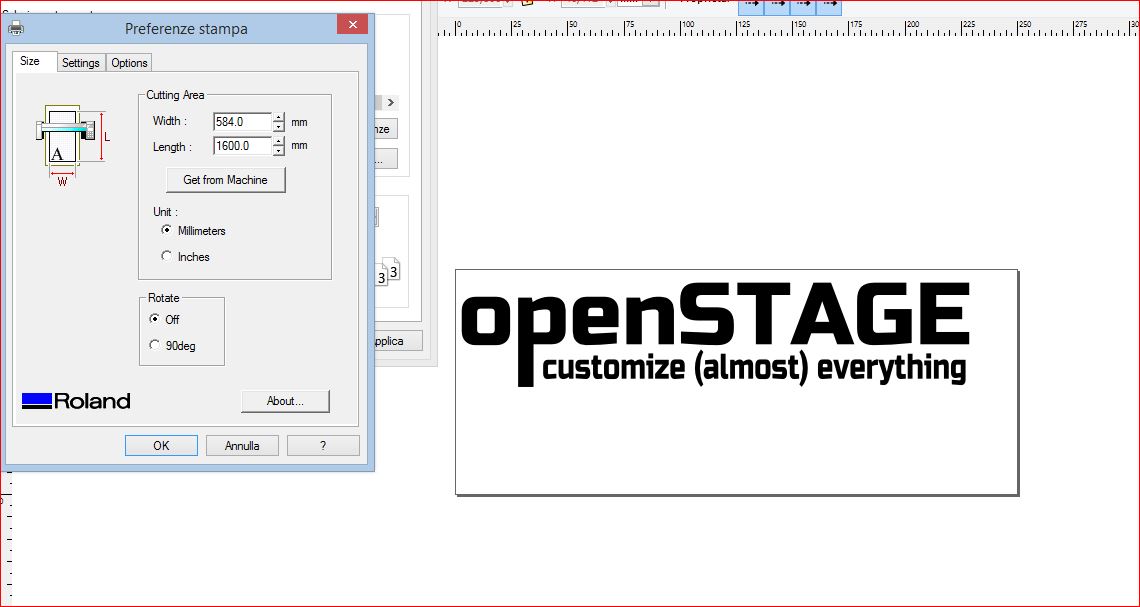Click the fourth blue arrow toolbar button
1140x607 pixels.
pyautogui.click(x=829, y=6)
